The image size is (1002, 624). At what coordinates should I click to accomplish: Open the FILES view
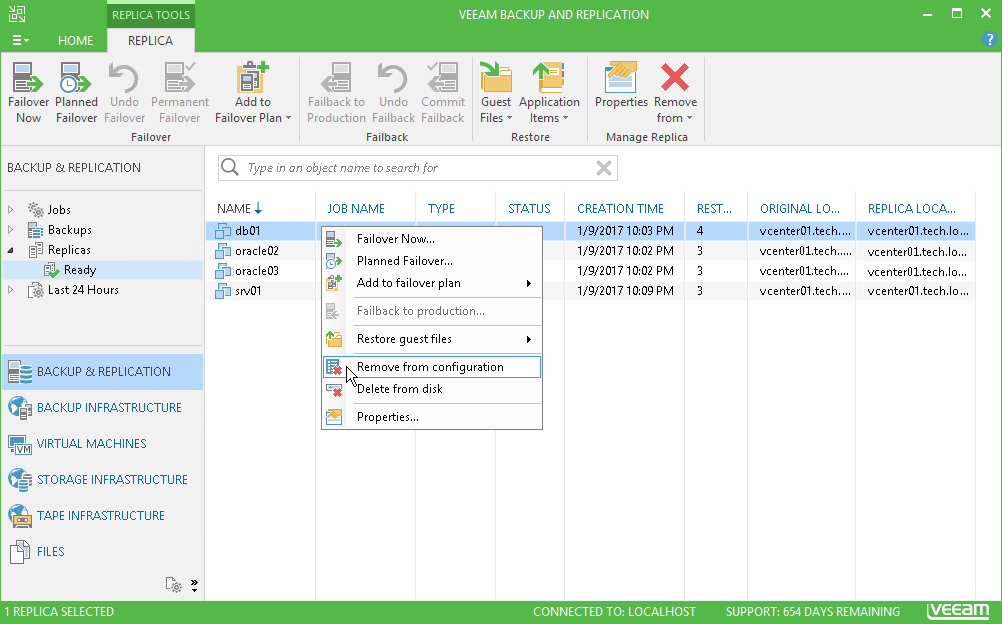tap(102, 551)
